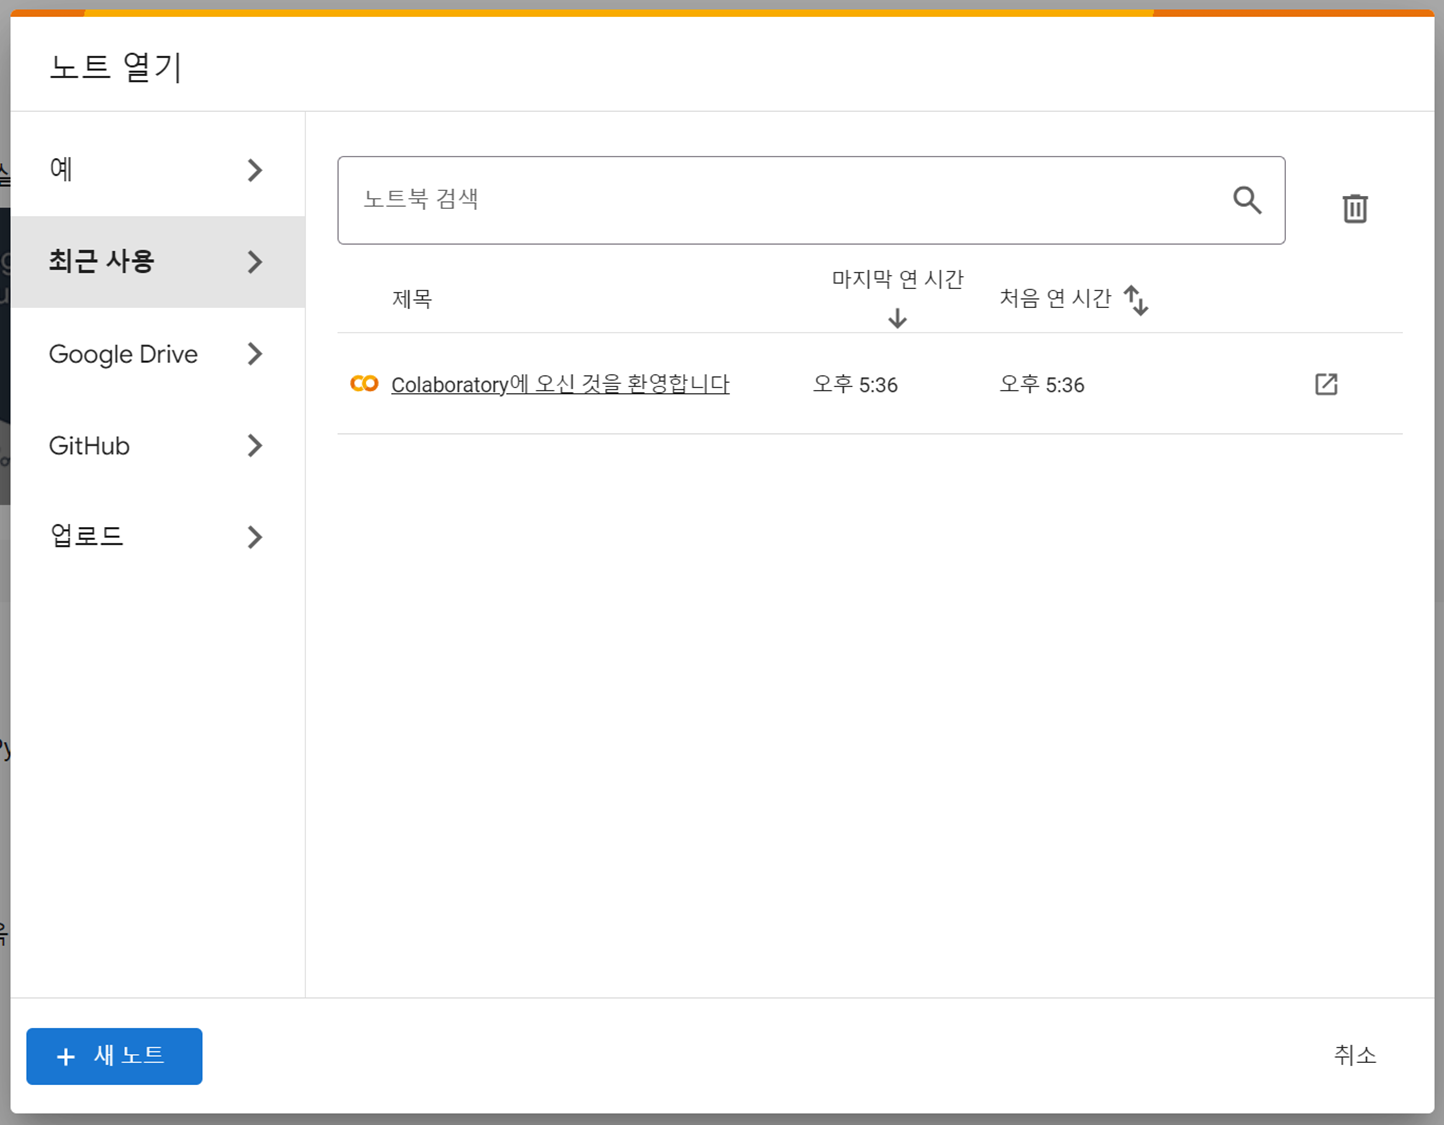Viewport: 1444px width, 1125px height.
Task: Expand the GitHub chevron
Action: (255, 445)
